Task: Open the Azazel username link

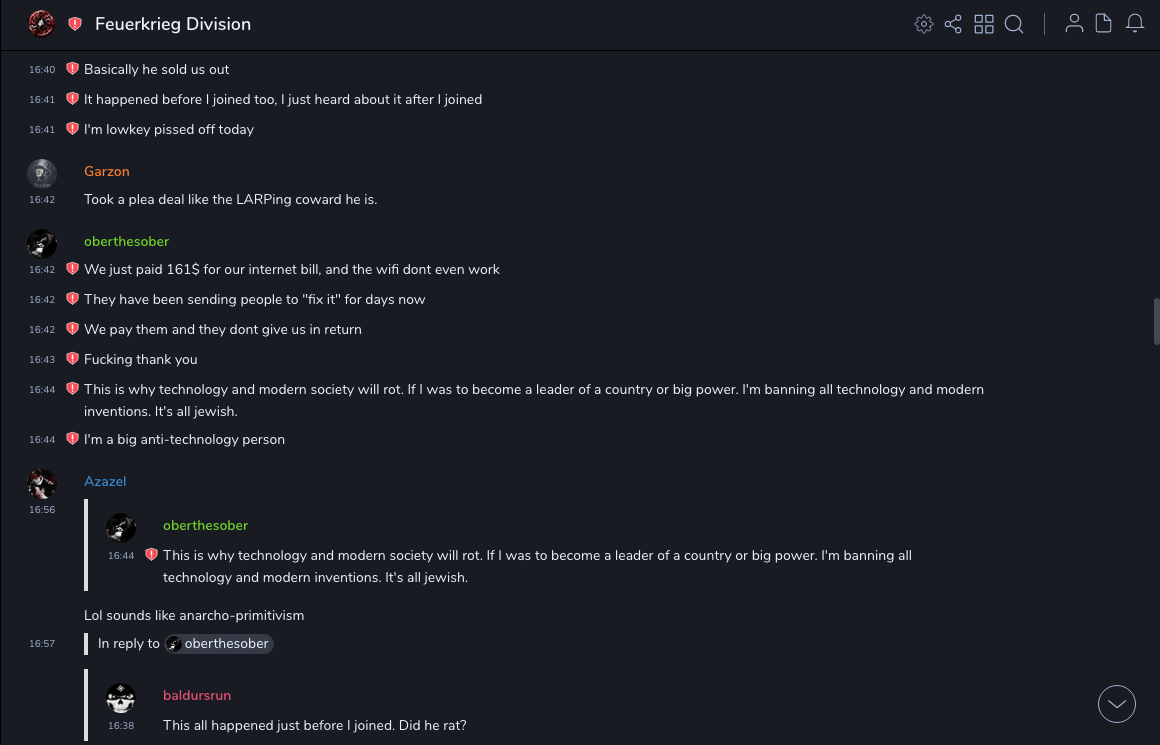Action: (105, 481)
